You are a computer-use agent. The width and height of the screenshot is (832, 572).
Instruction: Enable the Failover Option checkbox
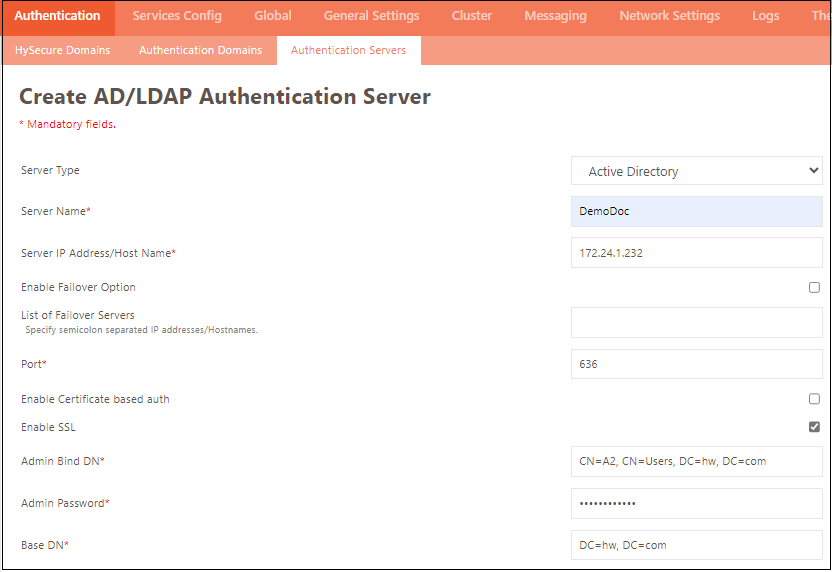pyautogui.click(x=814, y=287)
